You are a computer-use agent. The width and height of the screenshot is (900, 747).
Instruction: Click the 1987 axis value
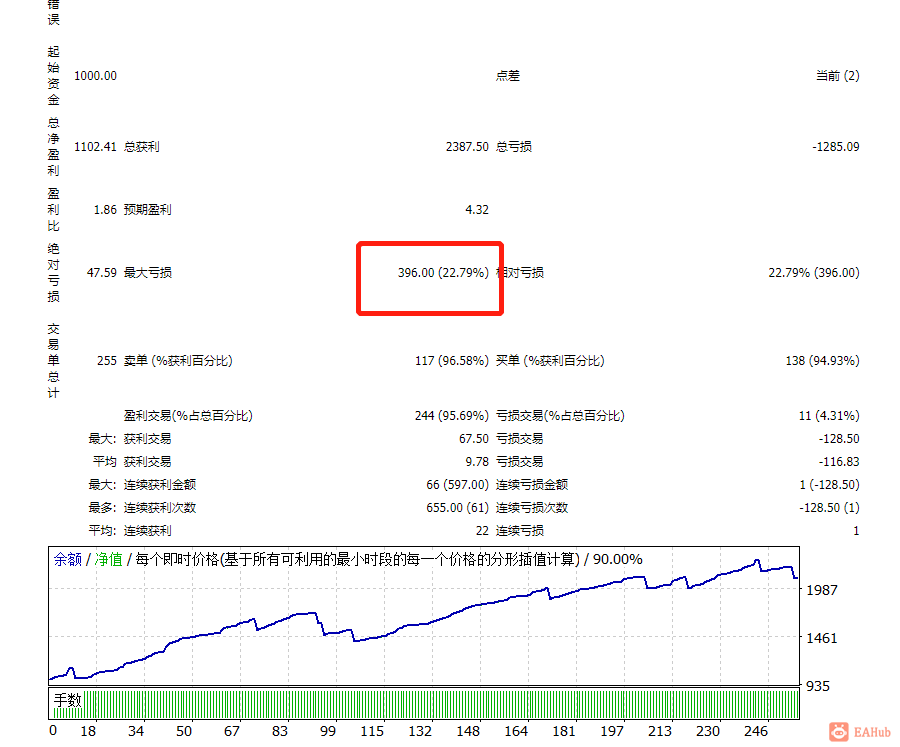point(822,590)
